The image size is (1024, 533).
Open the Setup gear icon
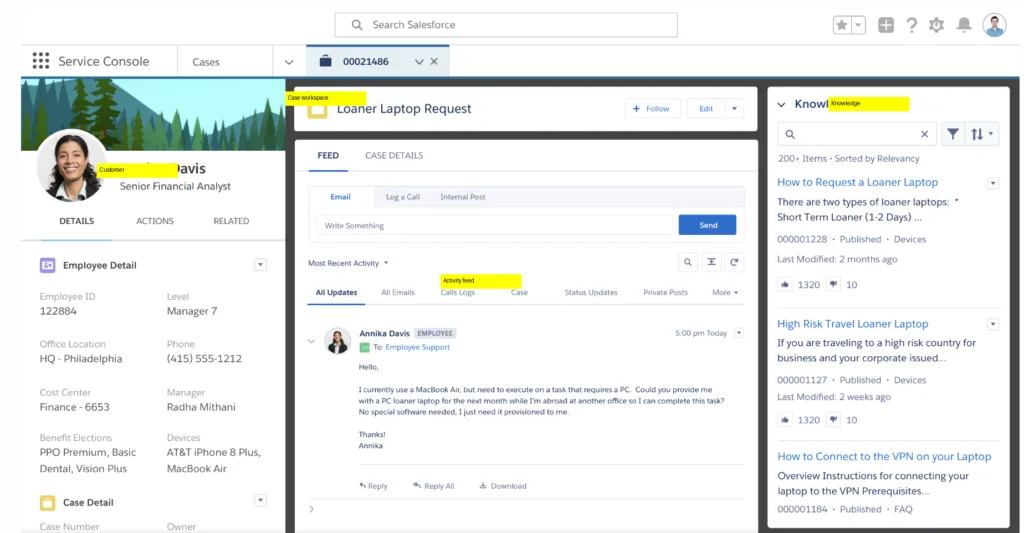click(x=936, y=25)
